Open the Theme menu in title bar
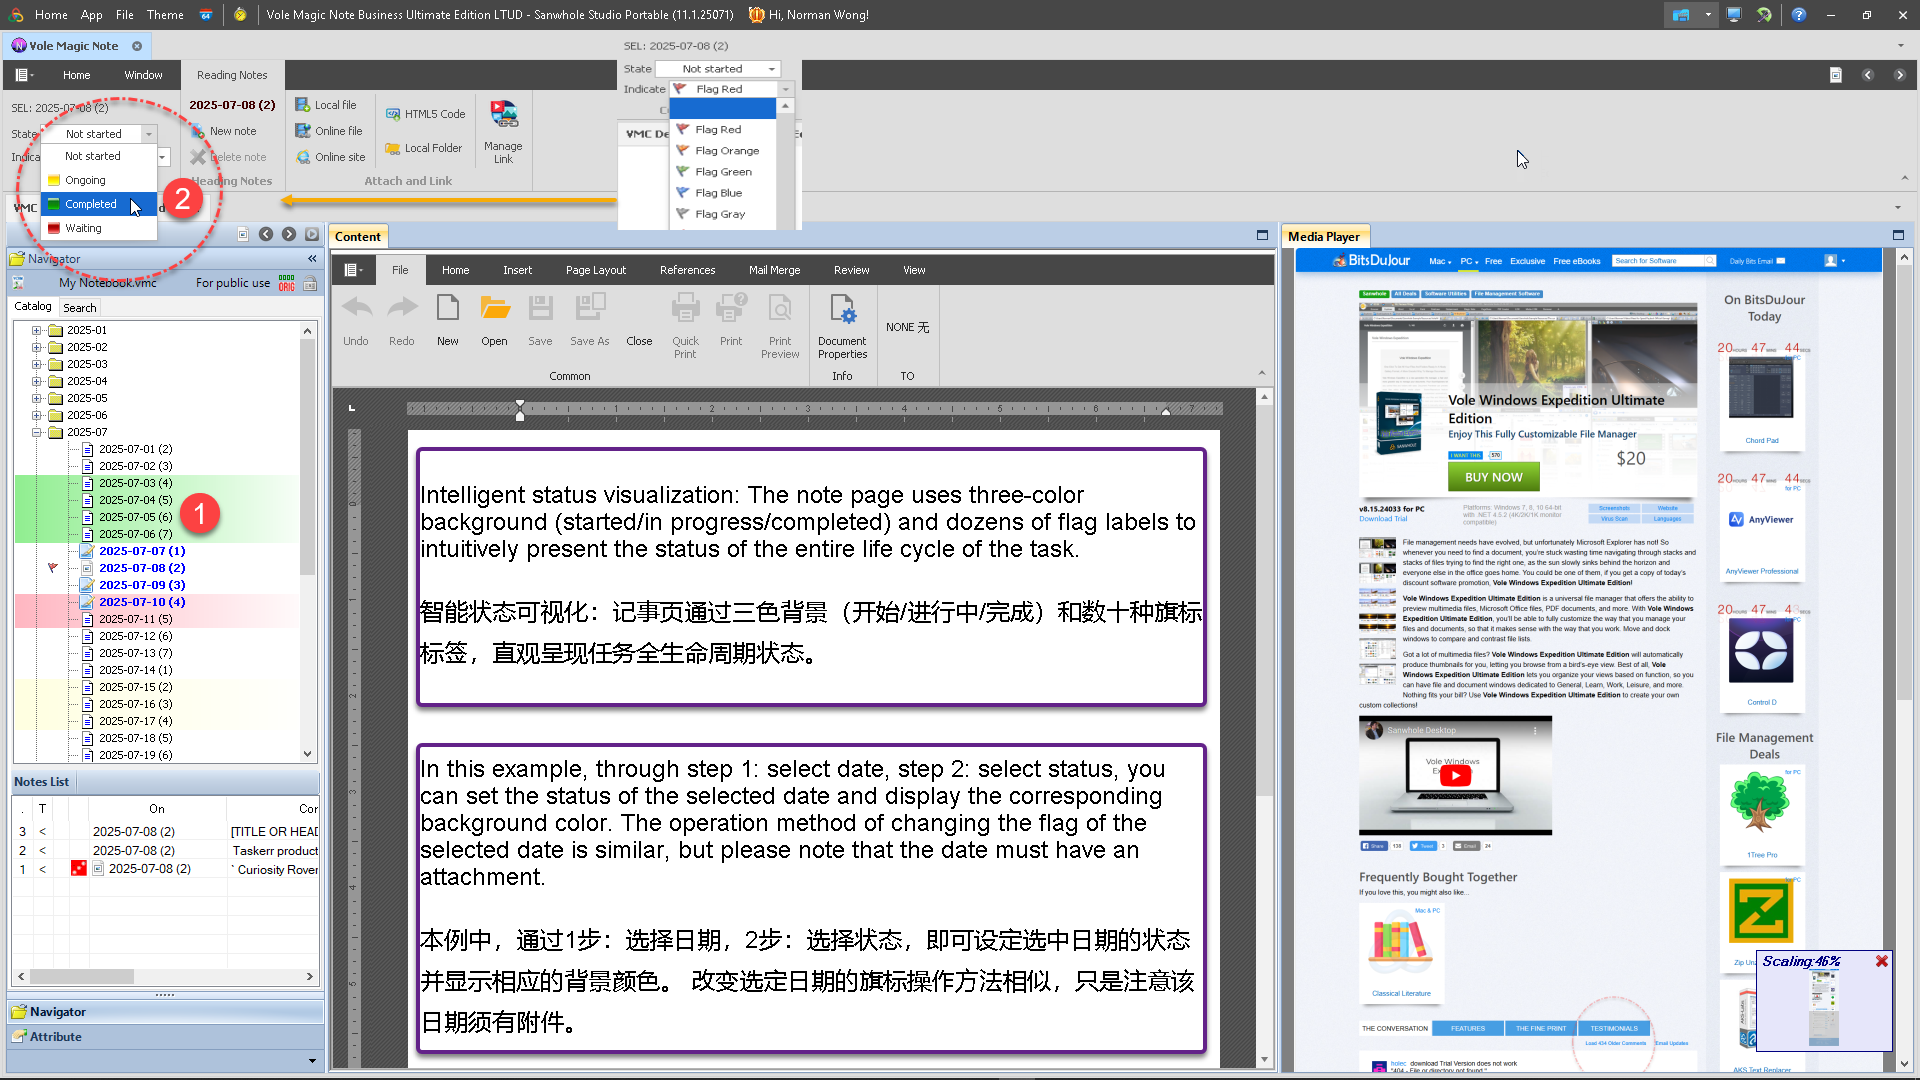The image size is (1920, 1080). pyautogui.click(x=165, y=15)
